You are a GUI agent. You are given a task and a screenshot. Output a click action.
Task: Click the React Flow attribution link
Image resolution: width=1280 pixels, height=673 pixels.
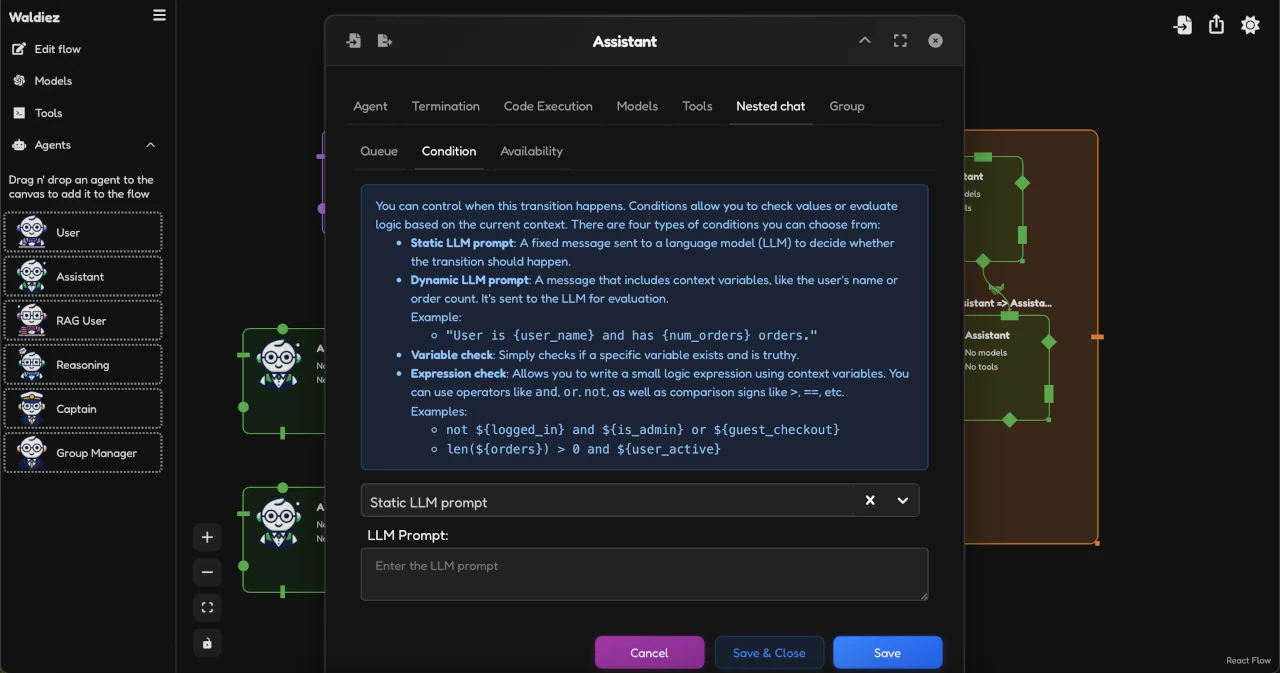[1248, 660]
